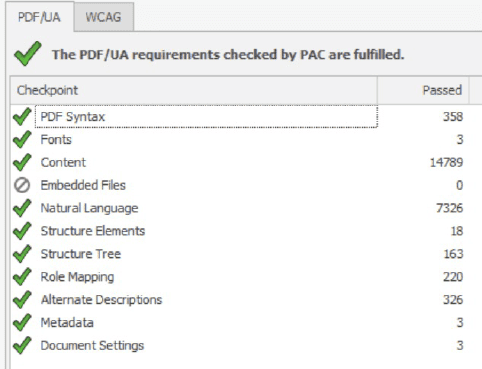
Task: Switch to the WCAG tab
Action: tap(104, 17)
